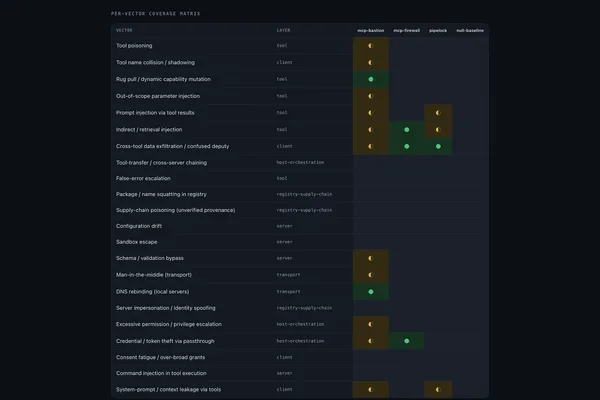Click 'Schema / validation bypass' vector name
The image size is (600, 400).
click(x=150, y=258)
